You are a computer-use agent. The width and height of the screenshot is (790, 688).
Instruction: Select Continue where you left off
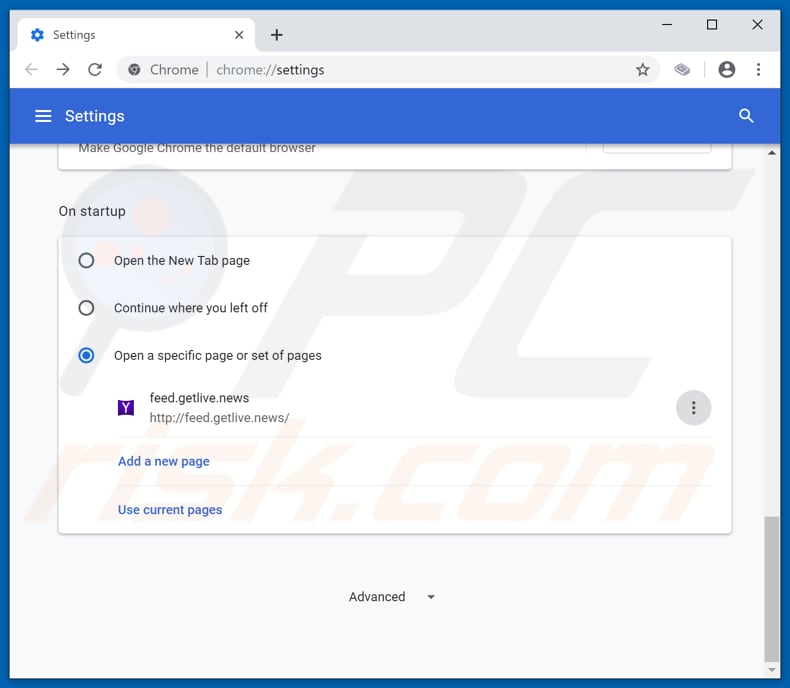[86, 308]
